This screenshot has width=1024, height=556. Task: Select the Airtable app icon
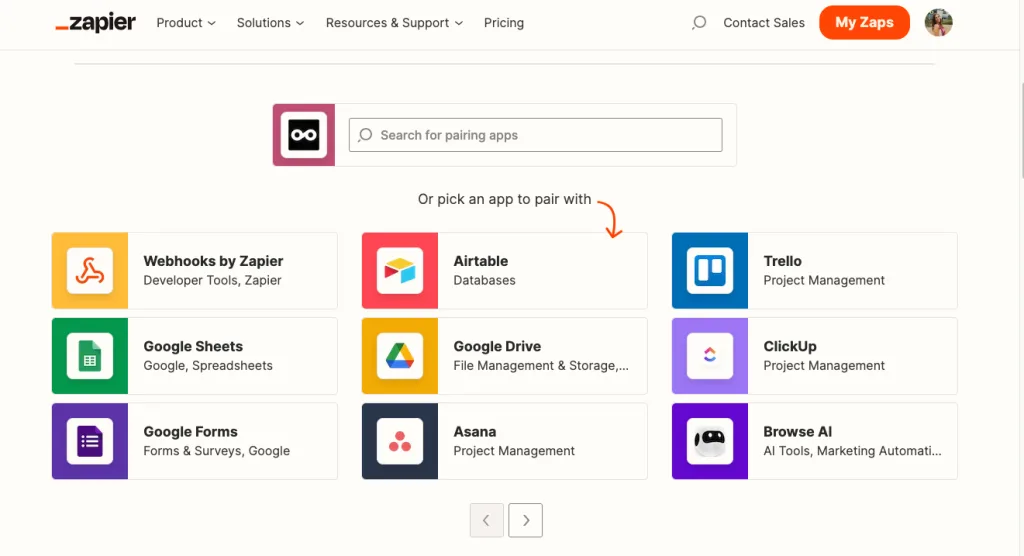click(x=400, y=271)
